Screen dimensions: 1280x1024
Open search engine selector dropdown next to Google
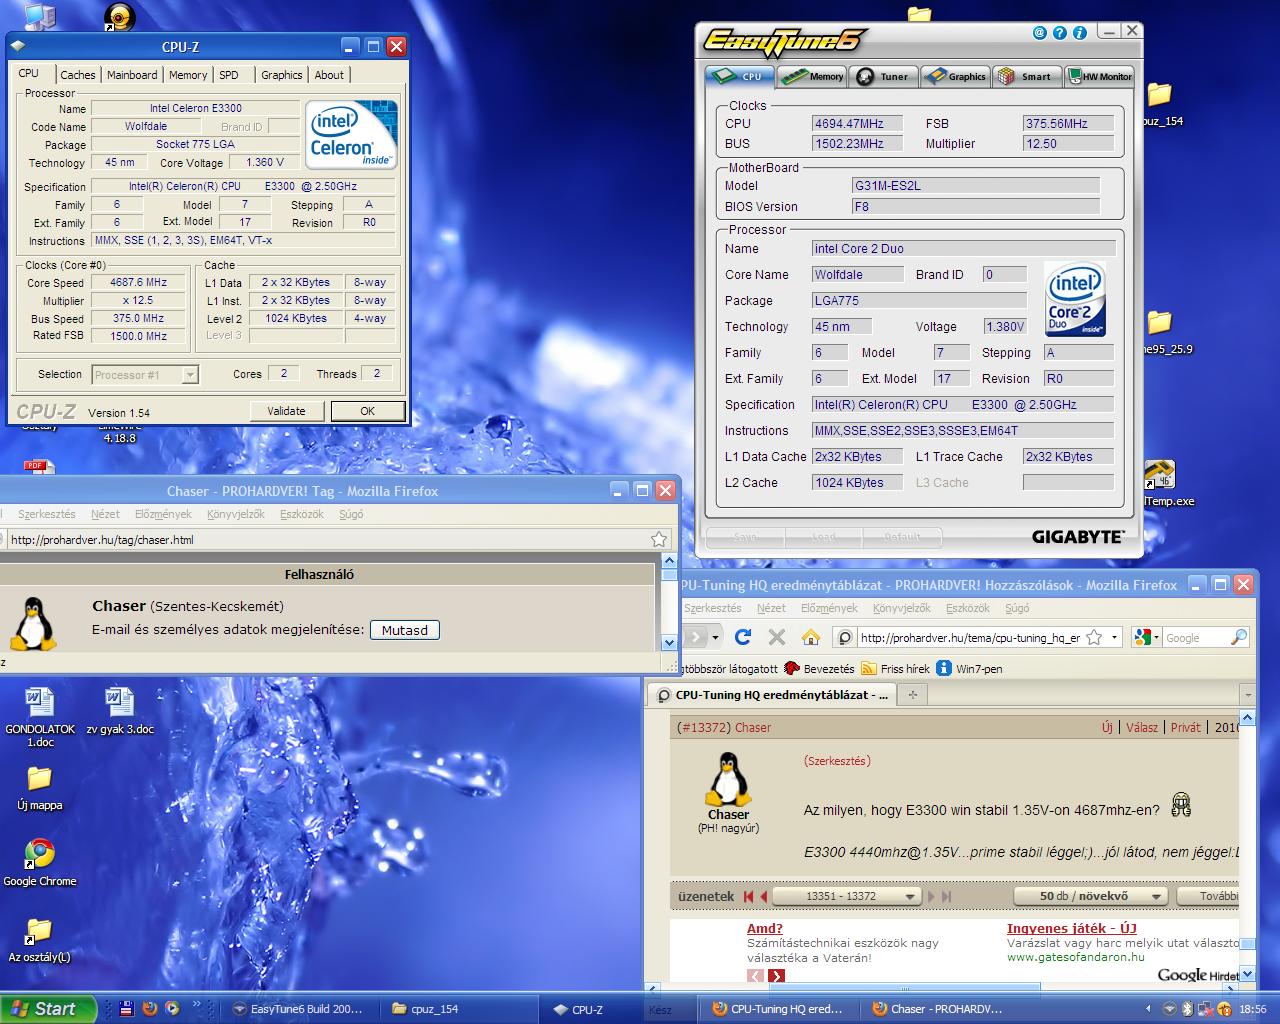tap(1155, 637)
